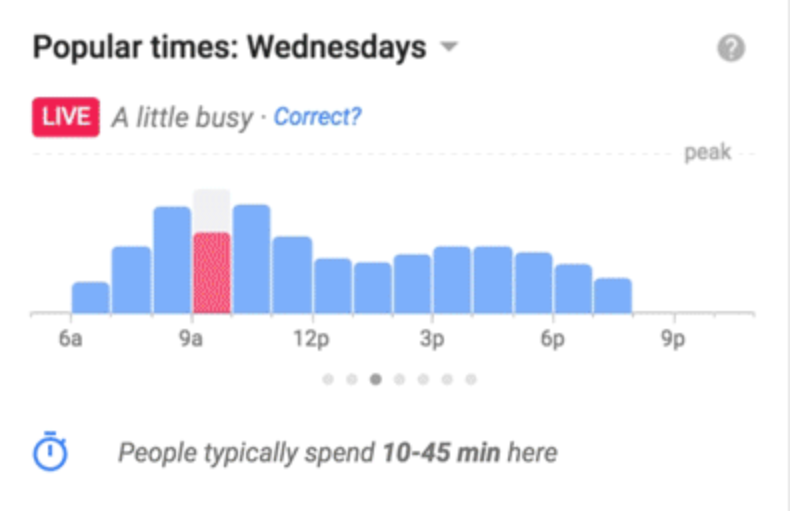Open the Wednesdays day dropdown arrow
Image resolution: width=790 pixels, height=511 pixels.
pyautogui.click(x=449, y=47)
